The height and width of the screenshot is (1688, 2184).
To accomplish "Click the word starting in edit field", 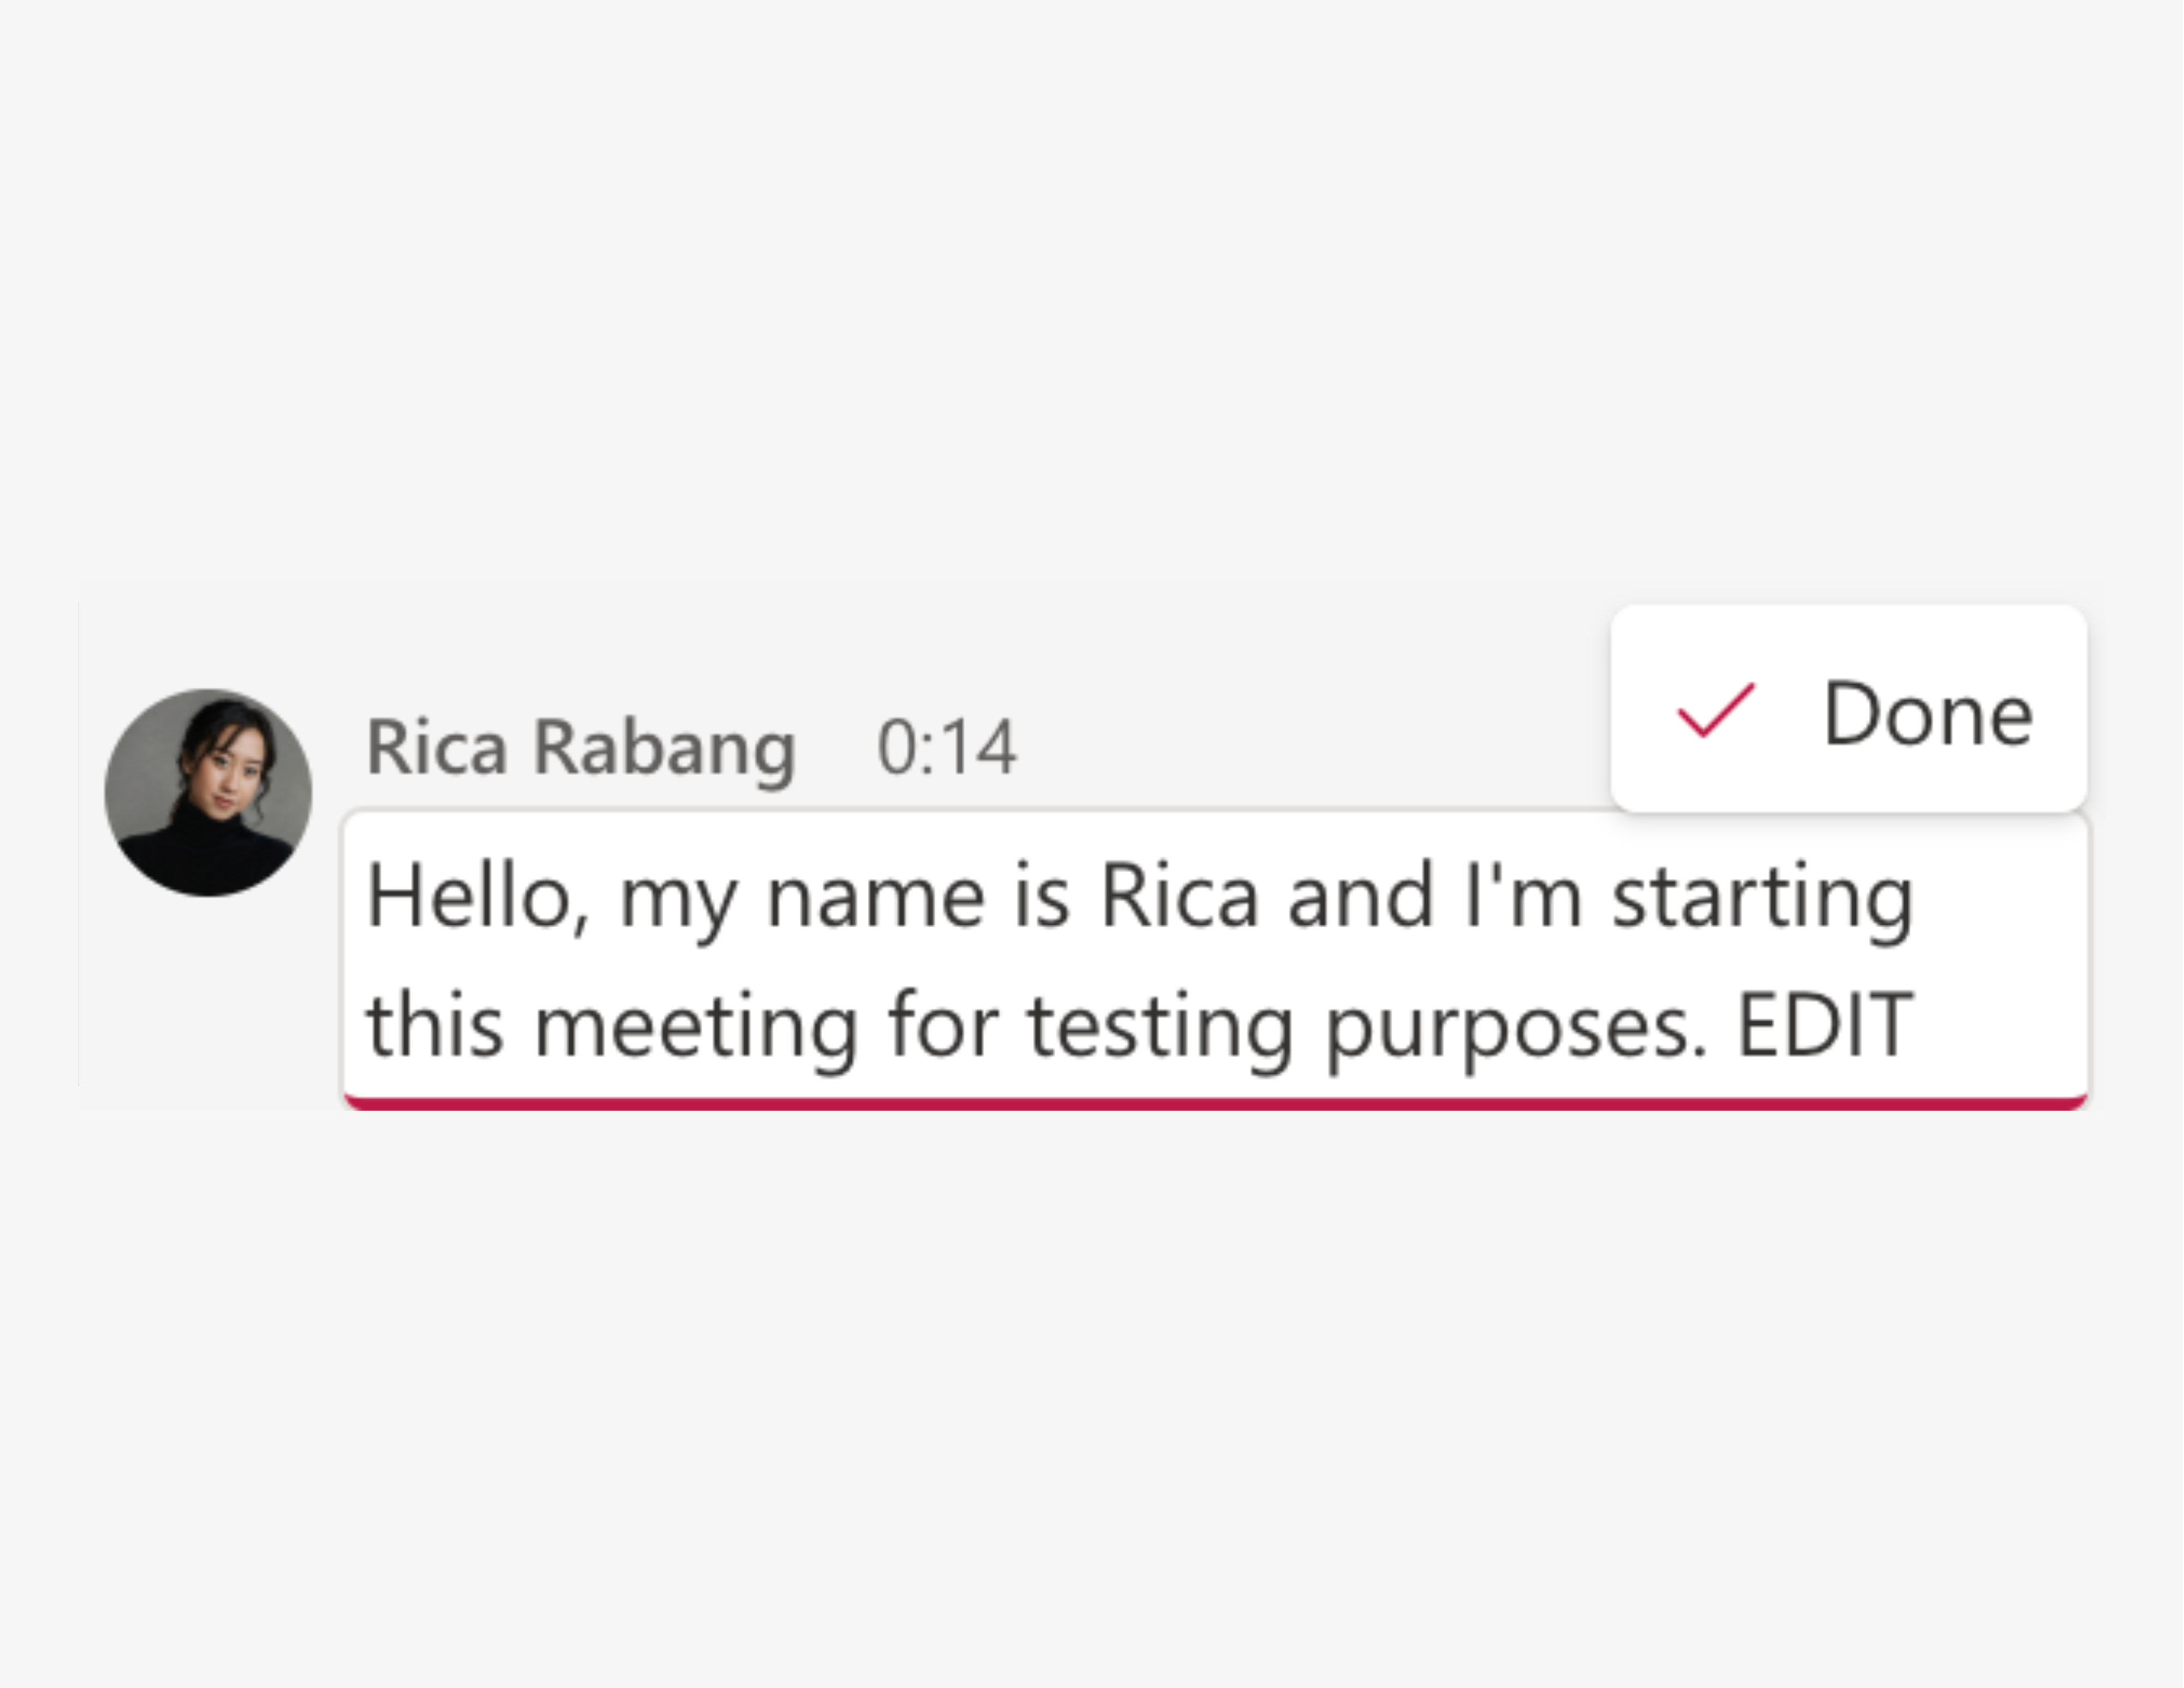I will 1762,897.
